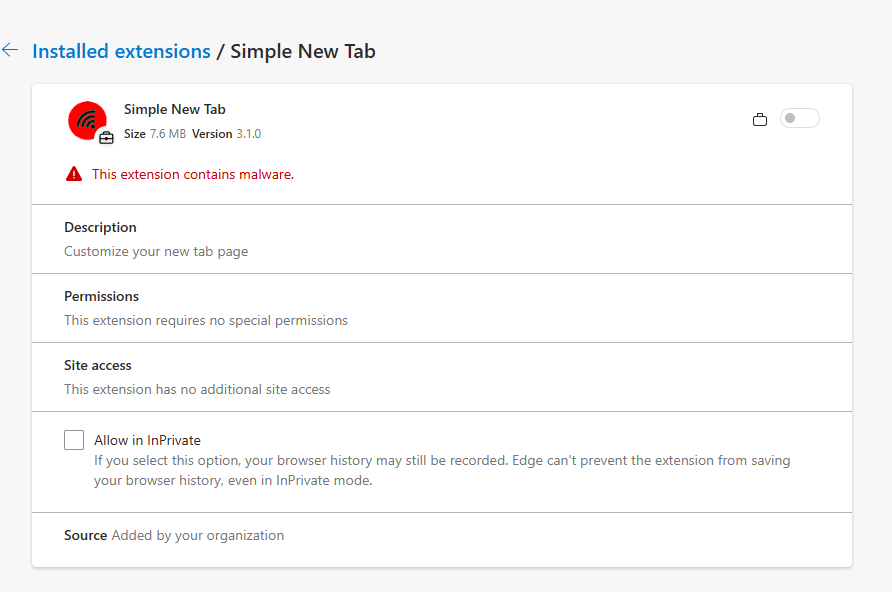Click the Site access section heading
This screenshot has width=892, height=592.
98,365
